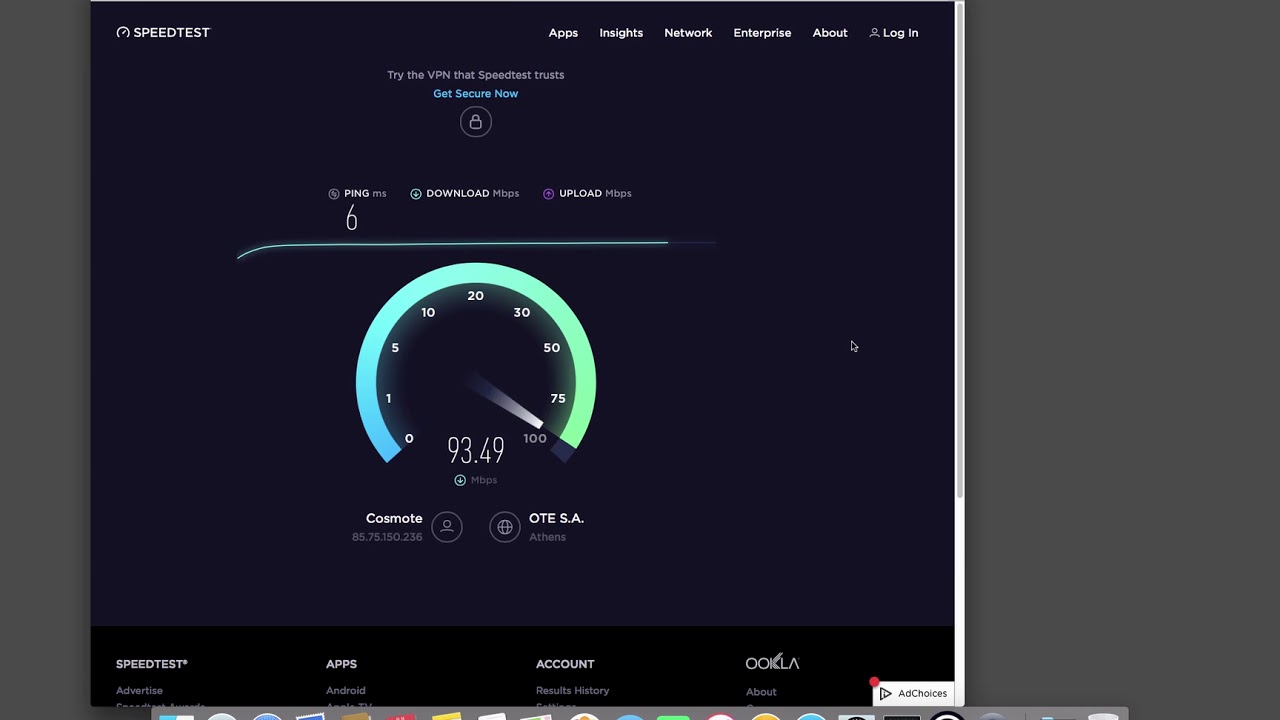Click the About link under the Ookla logo

[x=761, y=692]
